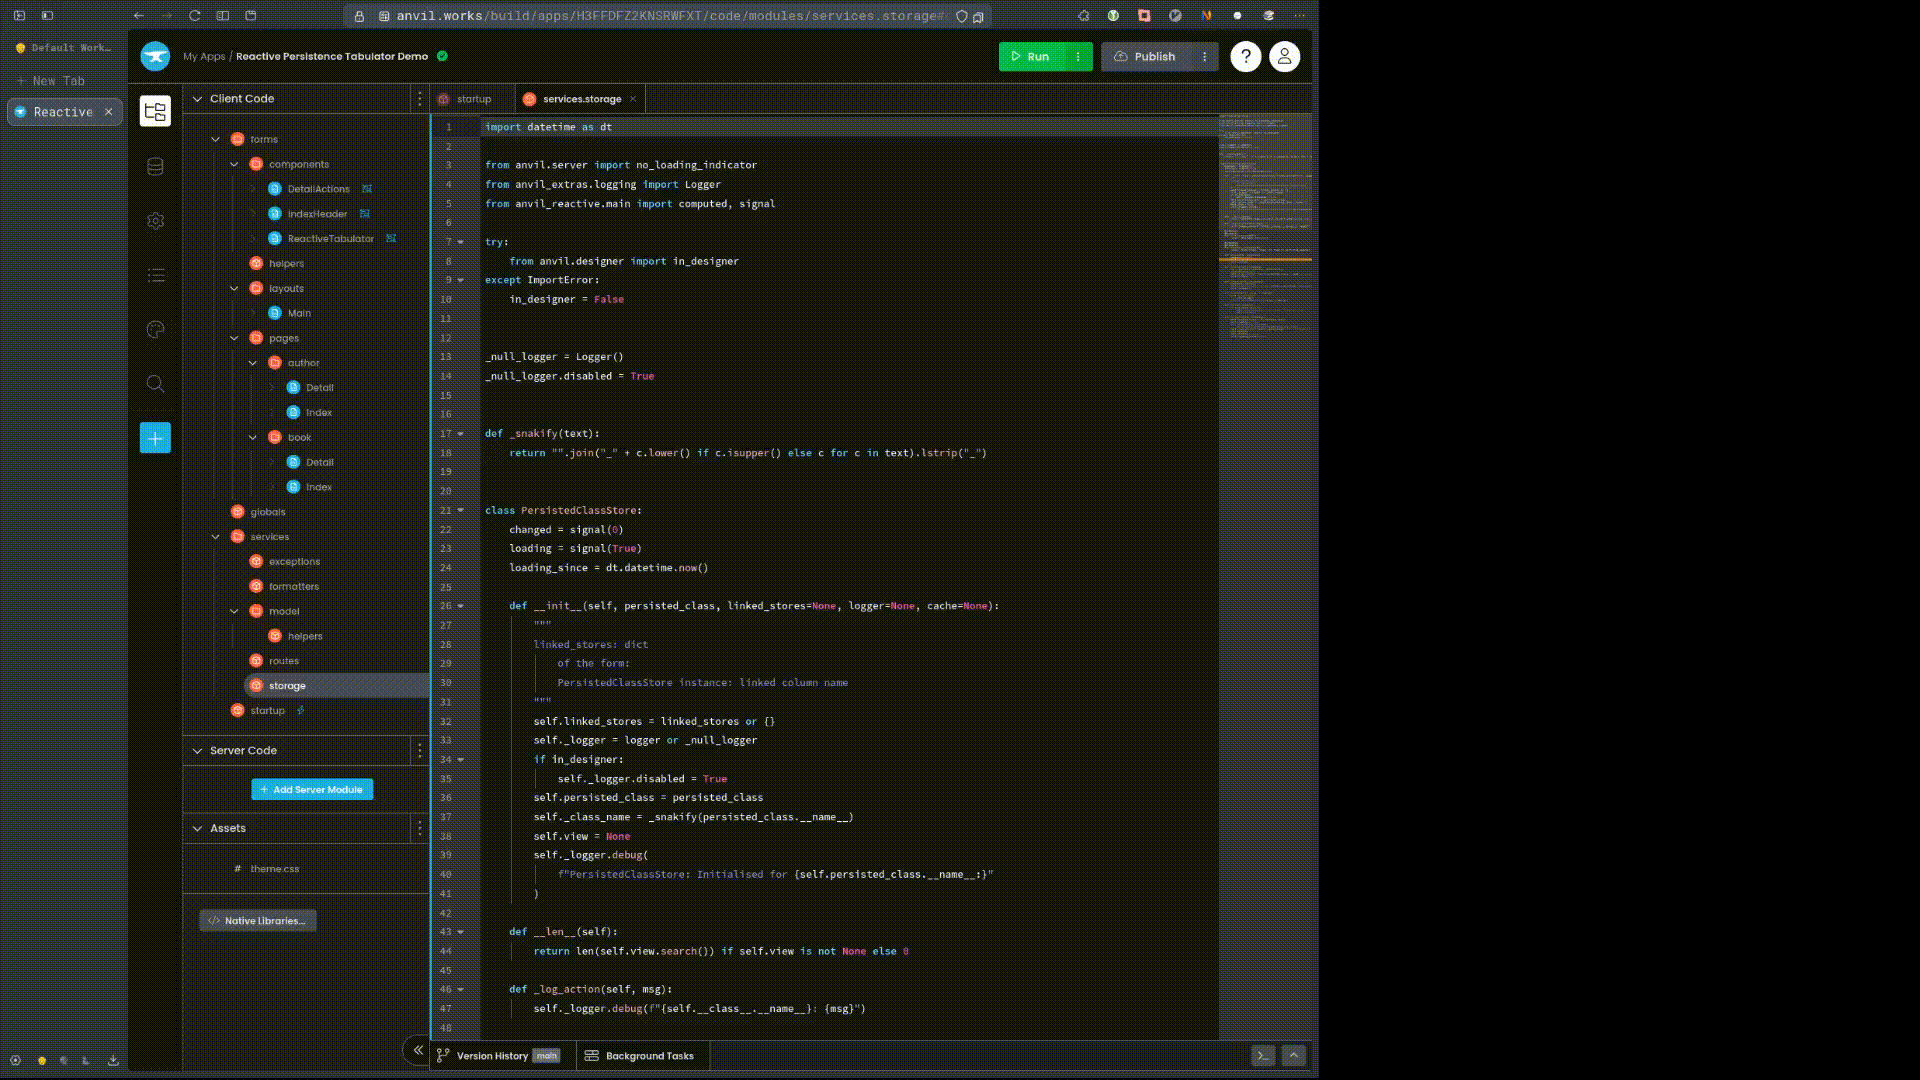This screenshot has width=1920, height=1080.
Task: Open theme.css asset file
Action: [275, 869]
